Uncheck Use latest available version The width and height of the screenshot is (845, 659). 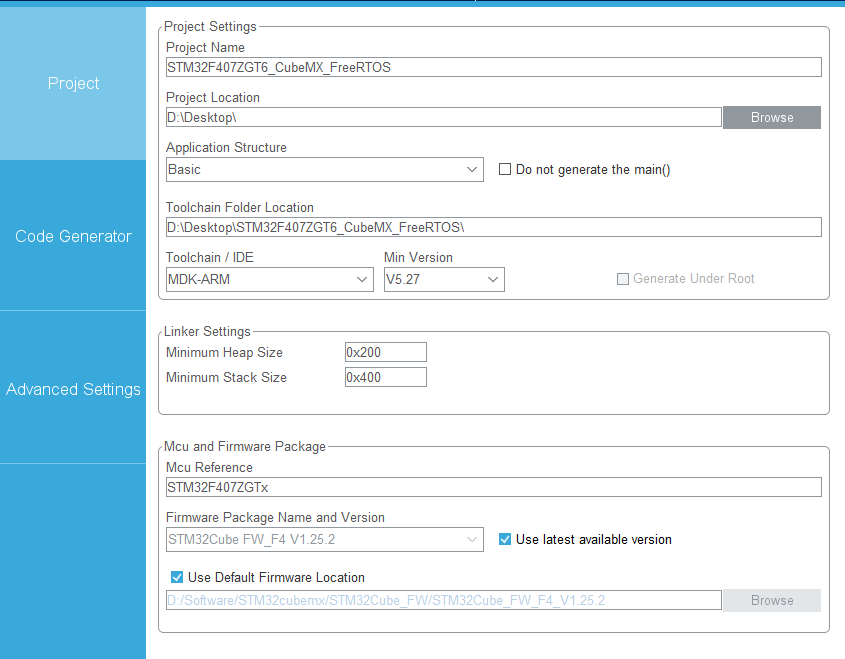[505, 539]
